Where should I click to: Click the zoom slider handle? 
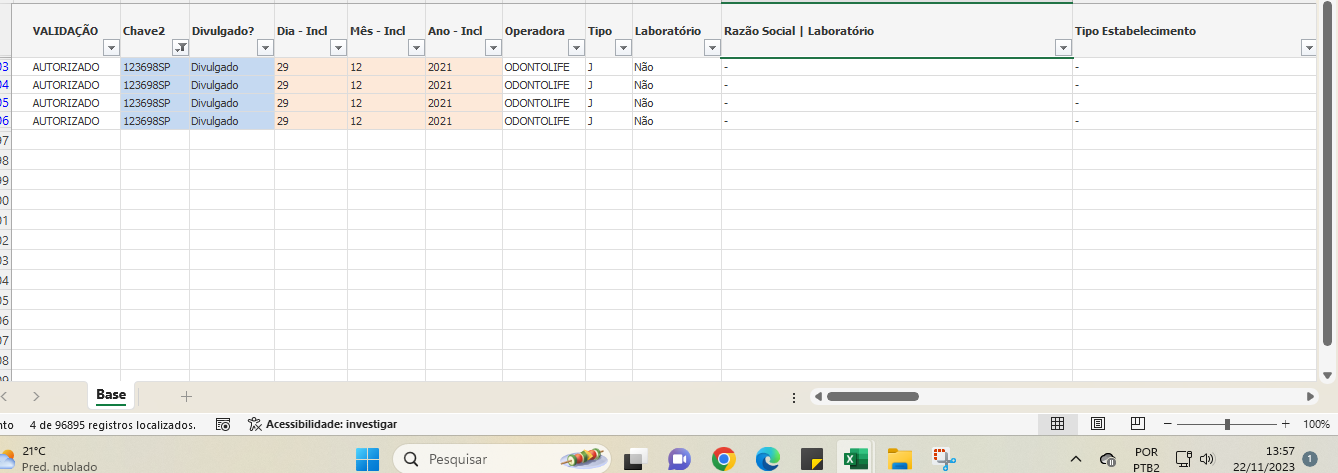tap(1227, 424)
